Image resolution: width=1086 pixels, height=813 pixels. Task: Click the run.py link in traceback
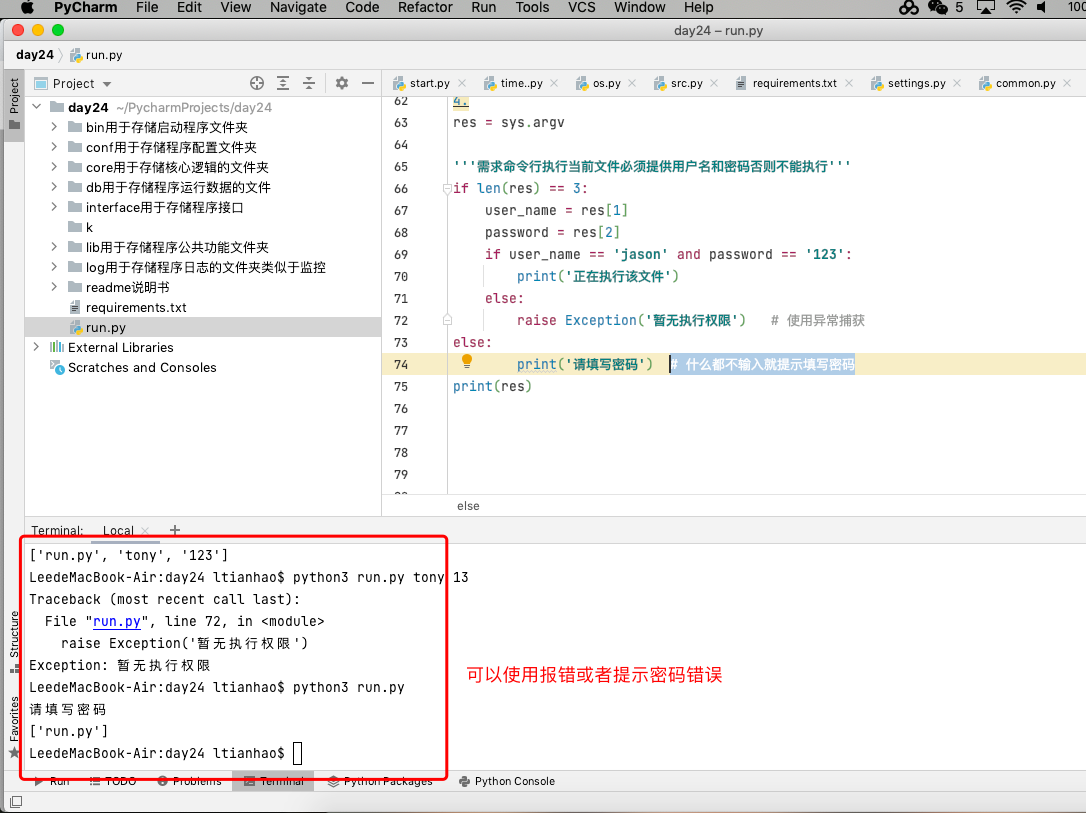tap(116, 621)
